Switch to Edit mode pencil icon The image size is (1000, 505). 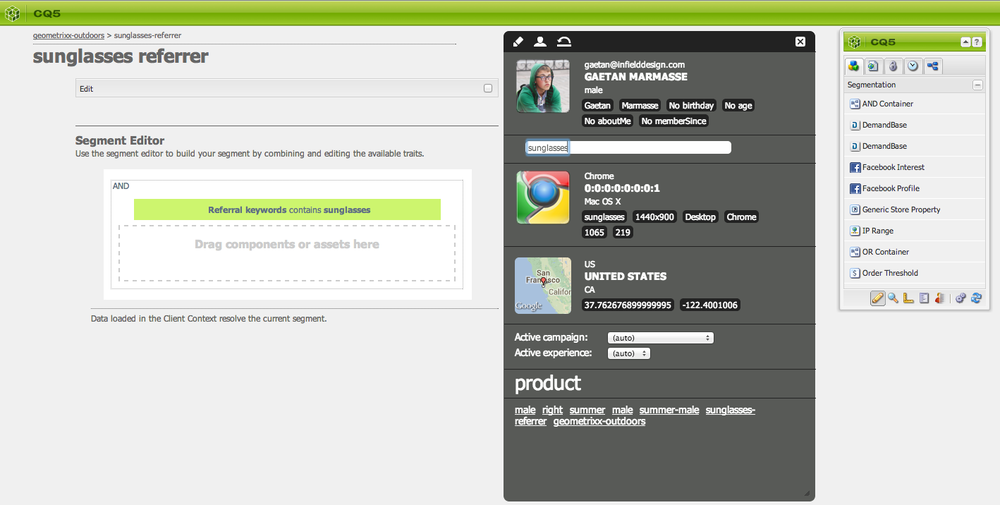click(x=878, y=298)
